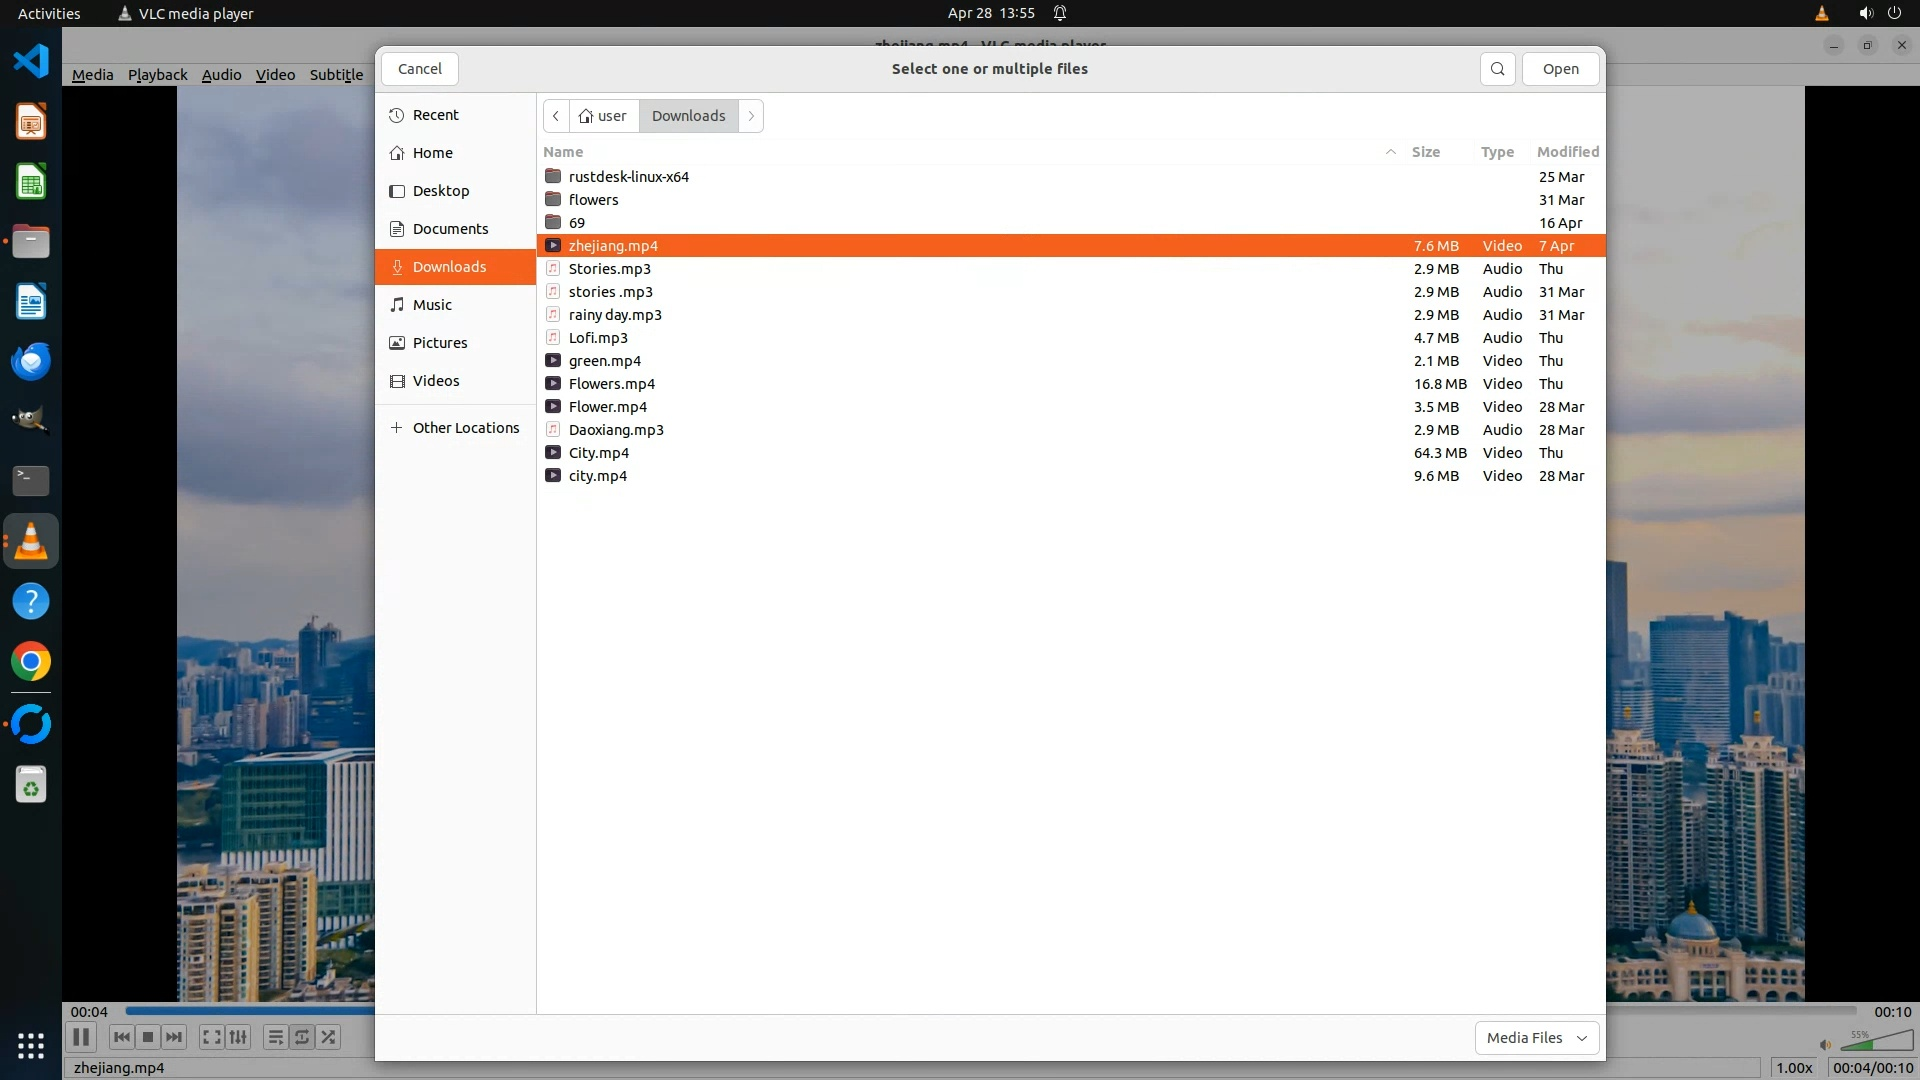Select the Music folder in sidebar
The width and height of the screenshot is (1920, 1080).
pyautogui.click(x=432, y=305)
